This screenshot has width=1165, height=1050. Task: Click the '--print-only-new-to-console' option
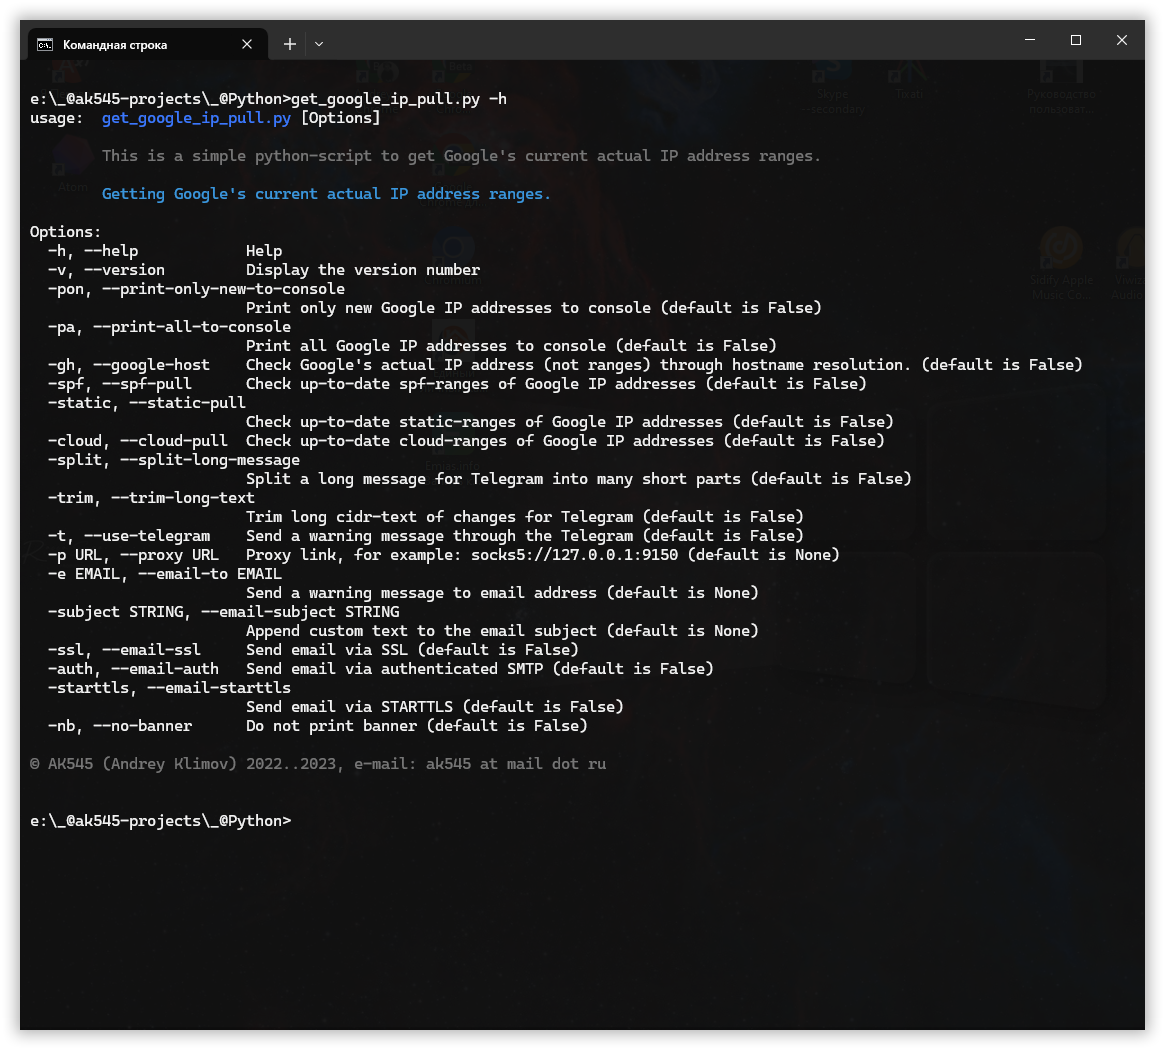click(x=223, y=289)
